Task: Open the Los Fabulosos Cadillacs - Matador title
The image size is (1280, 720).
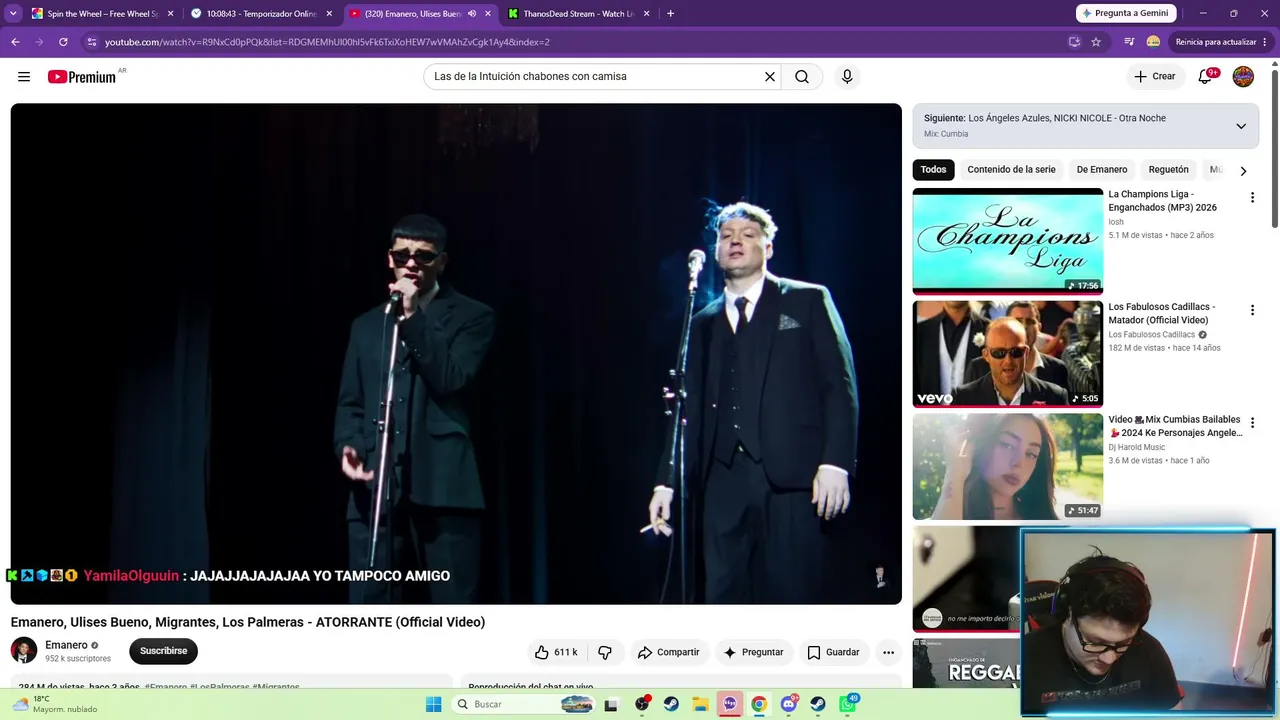Action: pos(1162,314)
